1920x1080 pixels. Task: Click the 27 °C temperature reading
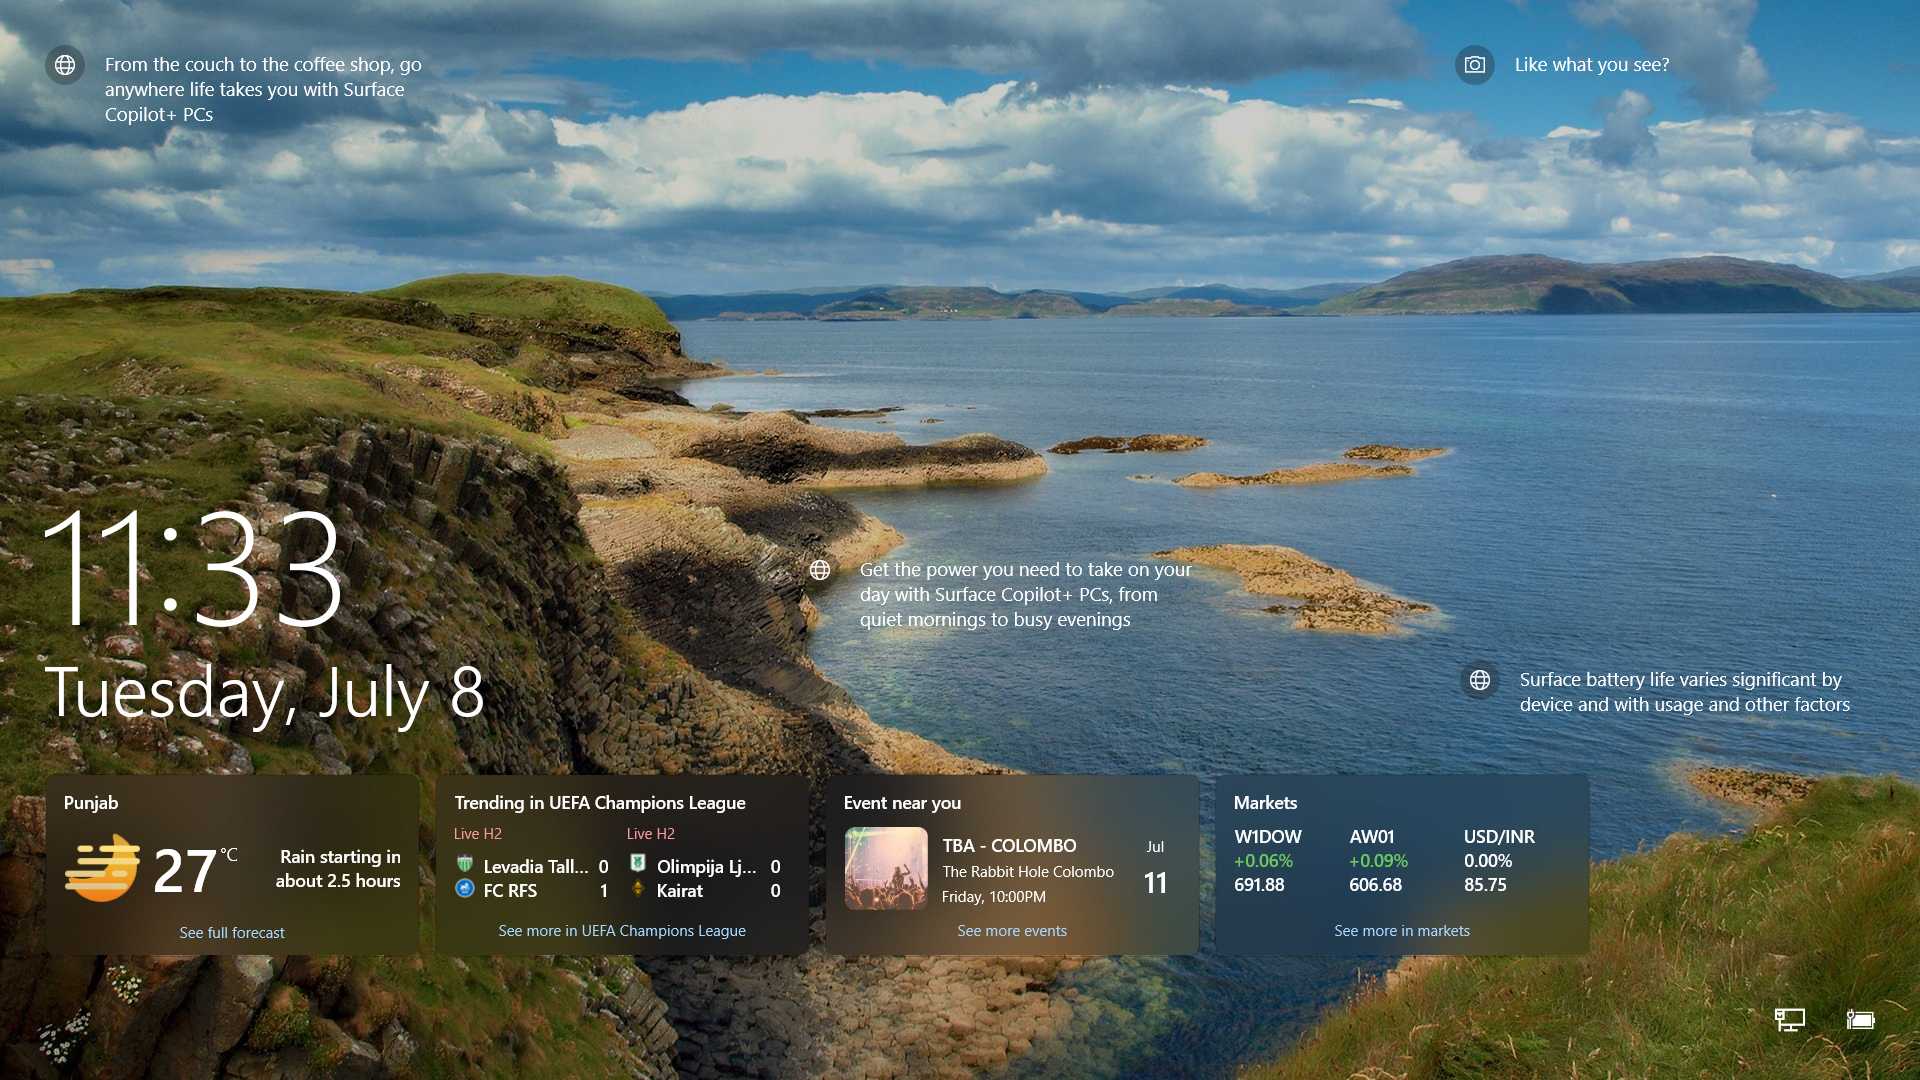tap(194, 869)
